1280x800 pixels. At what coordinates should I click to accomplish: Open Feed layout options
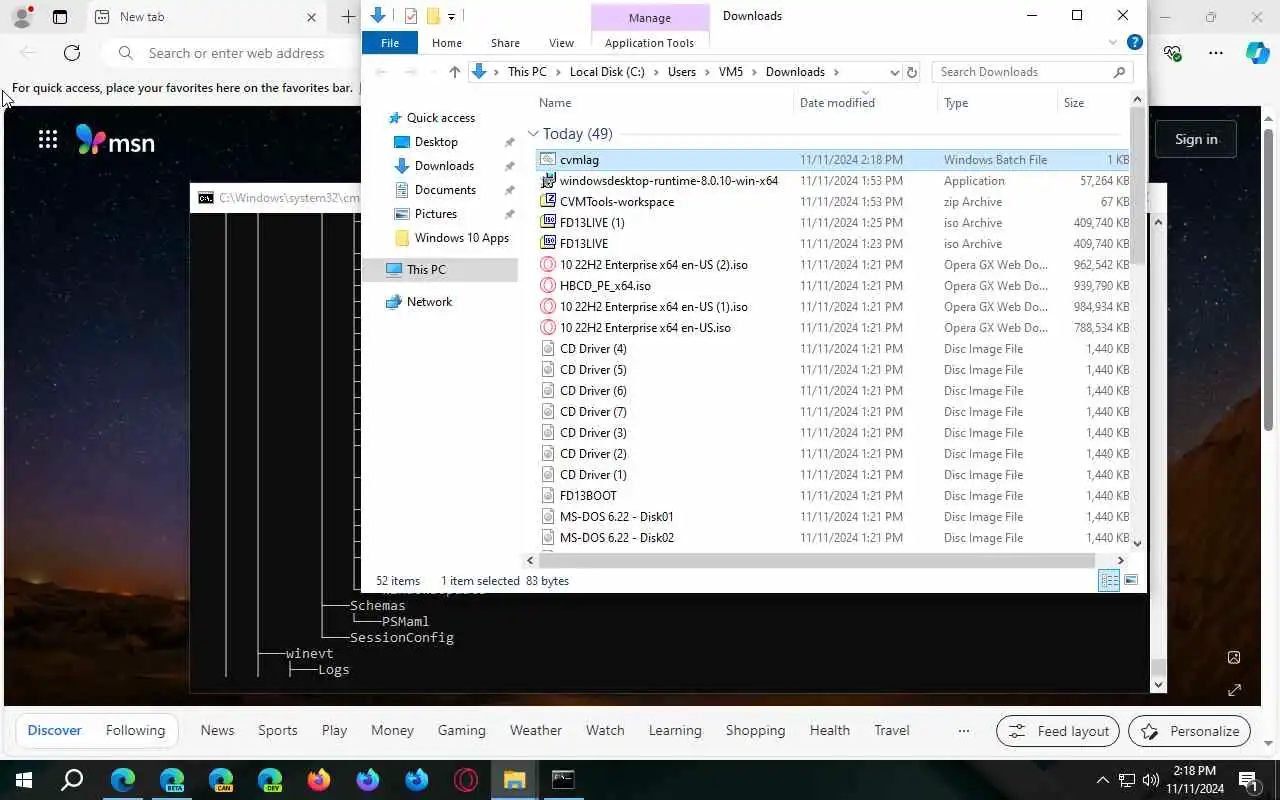click(x=1058, y=731)
